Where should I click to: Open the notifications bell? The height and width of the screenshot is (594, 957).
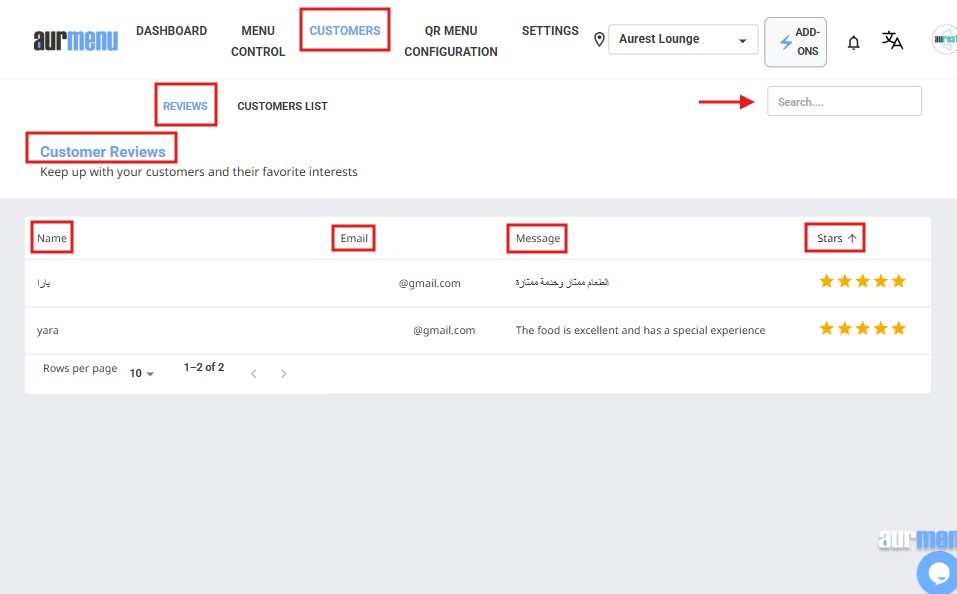(x=853, y=42)
